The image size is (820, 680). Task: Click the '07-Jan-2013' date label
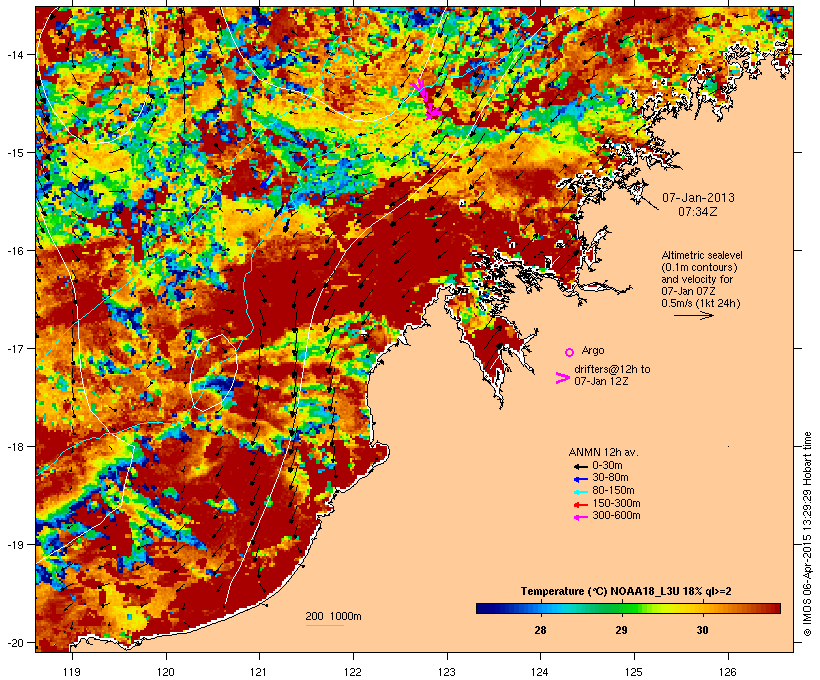[x=698, y=198]
